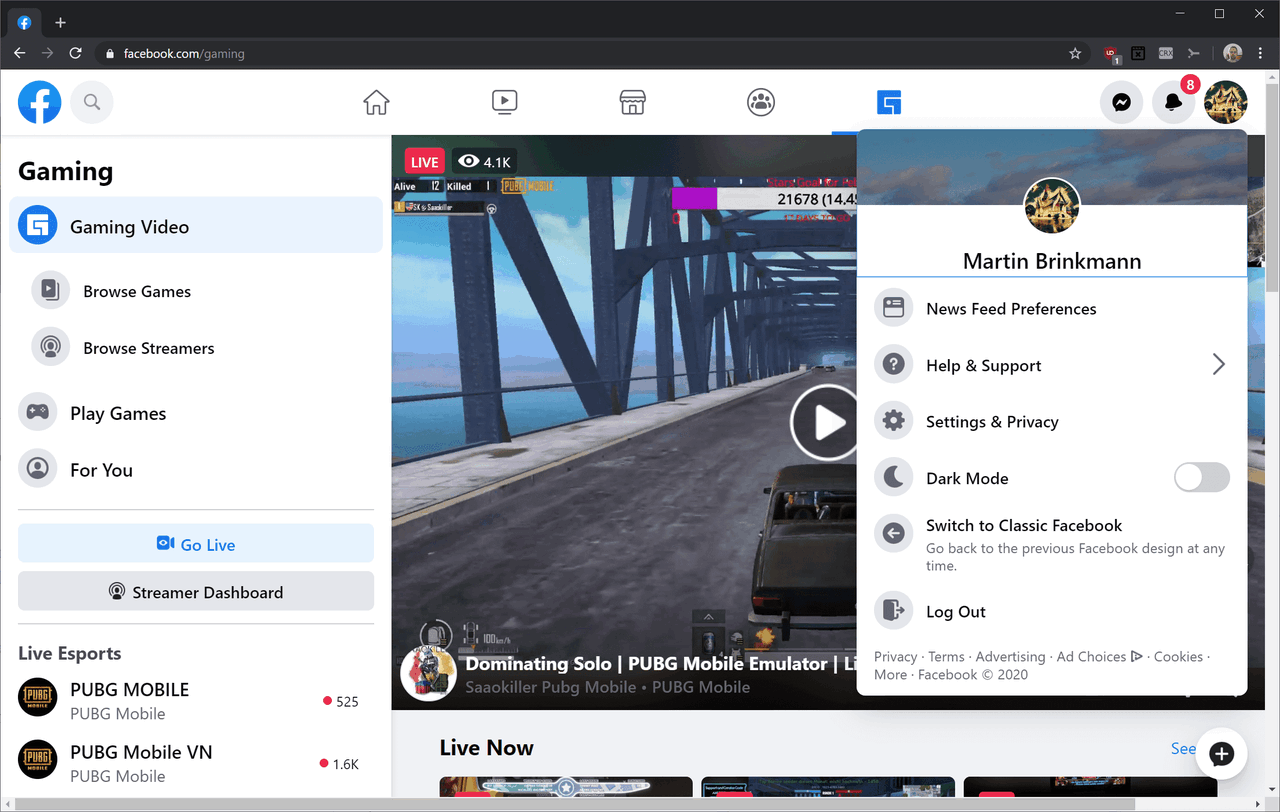This screenshot has width=1280, height=812.
Task: Open the Facebook search icon
Action: [92, 102]
